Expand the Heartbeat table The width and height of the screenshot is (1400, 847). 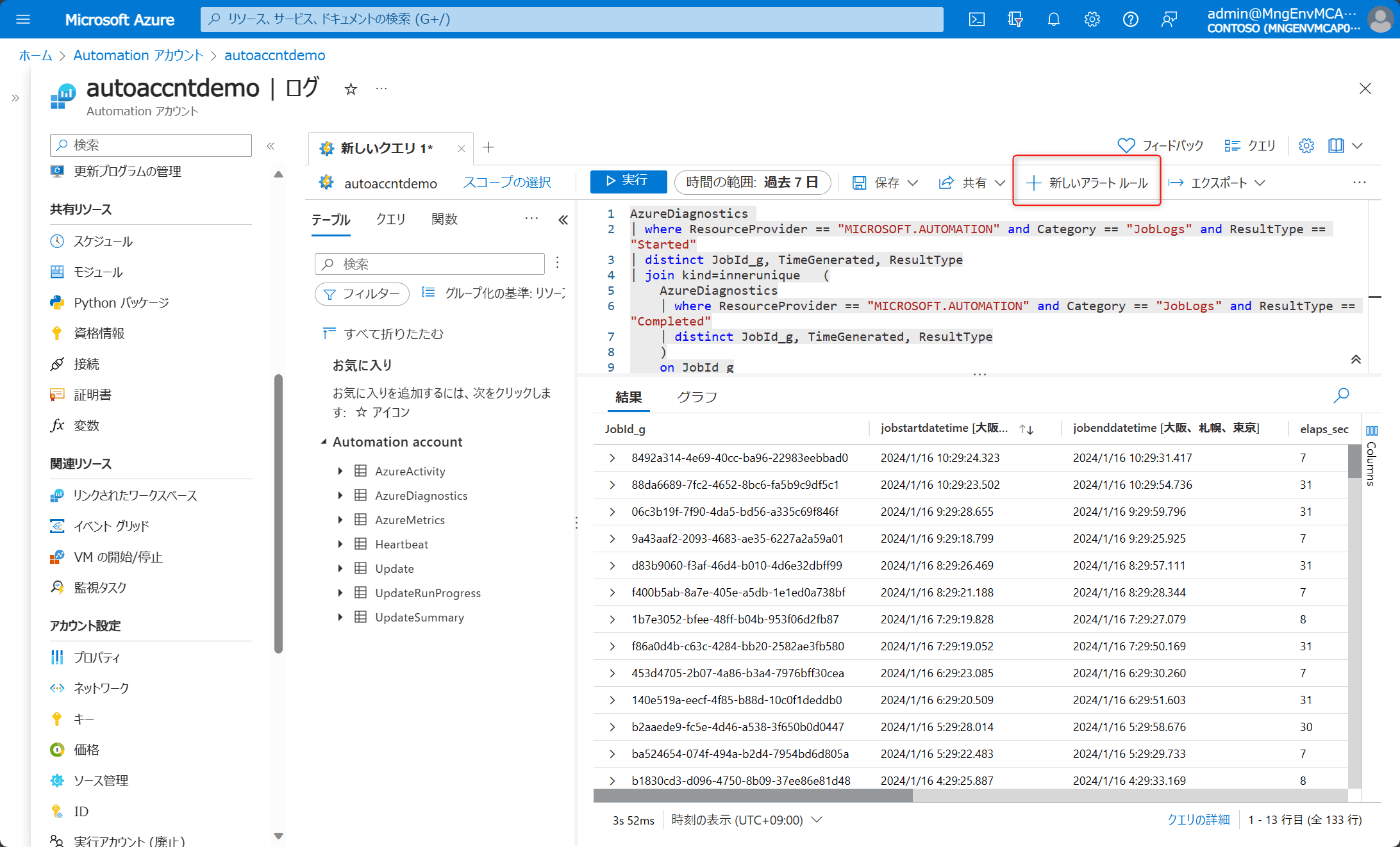point(341,544)
